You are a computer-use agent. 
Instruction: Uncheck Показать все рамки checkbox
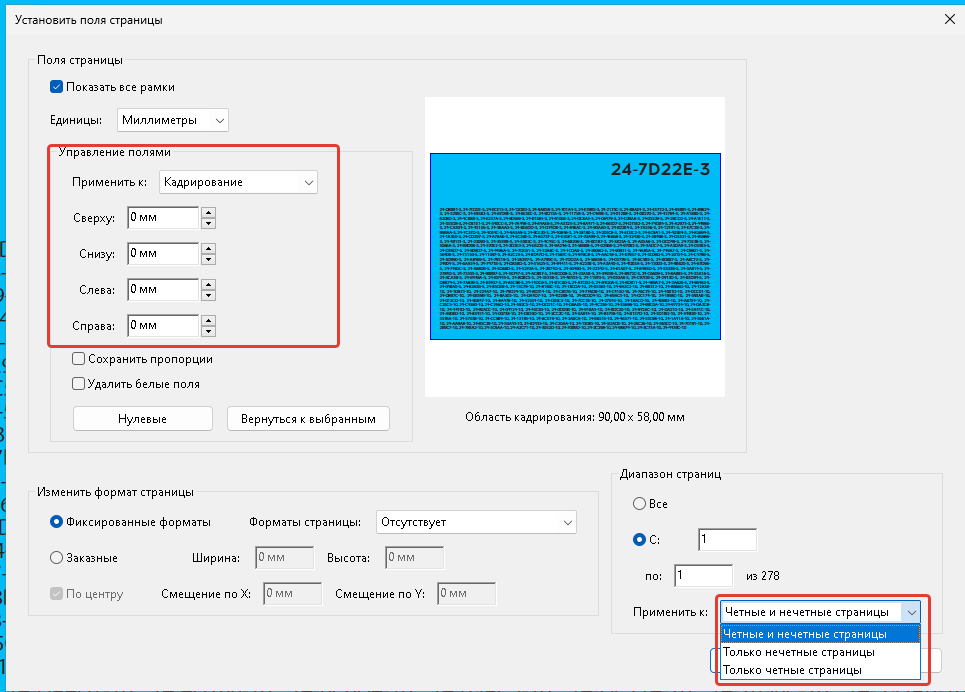57,87
